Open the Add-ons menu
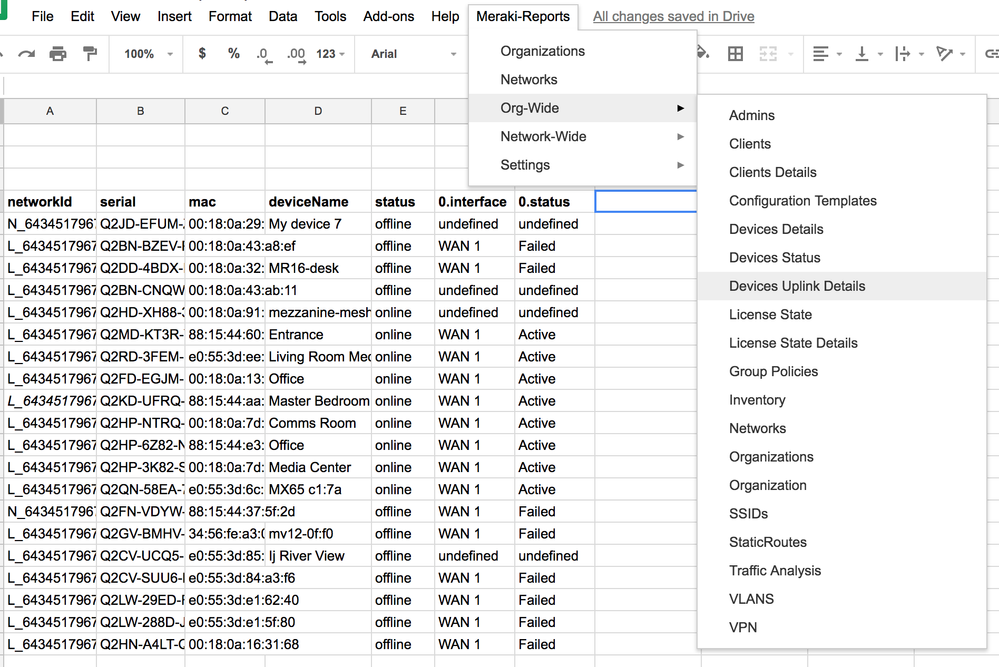999x667 pixels. (x=389, y=17)
